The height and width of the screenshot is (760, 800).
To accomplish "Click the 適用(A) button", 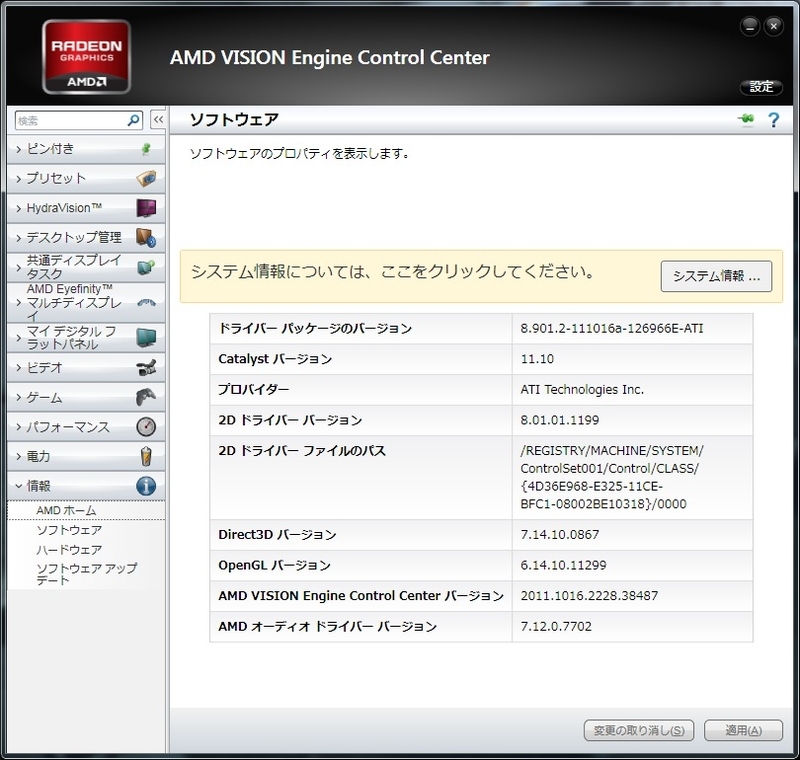I will click(x=743, y=730).
